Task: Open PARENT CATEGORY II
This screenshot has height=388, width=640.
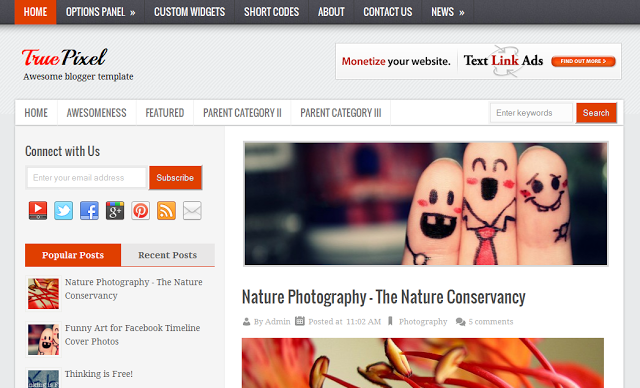Action: (242, 113)
